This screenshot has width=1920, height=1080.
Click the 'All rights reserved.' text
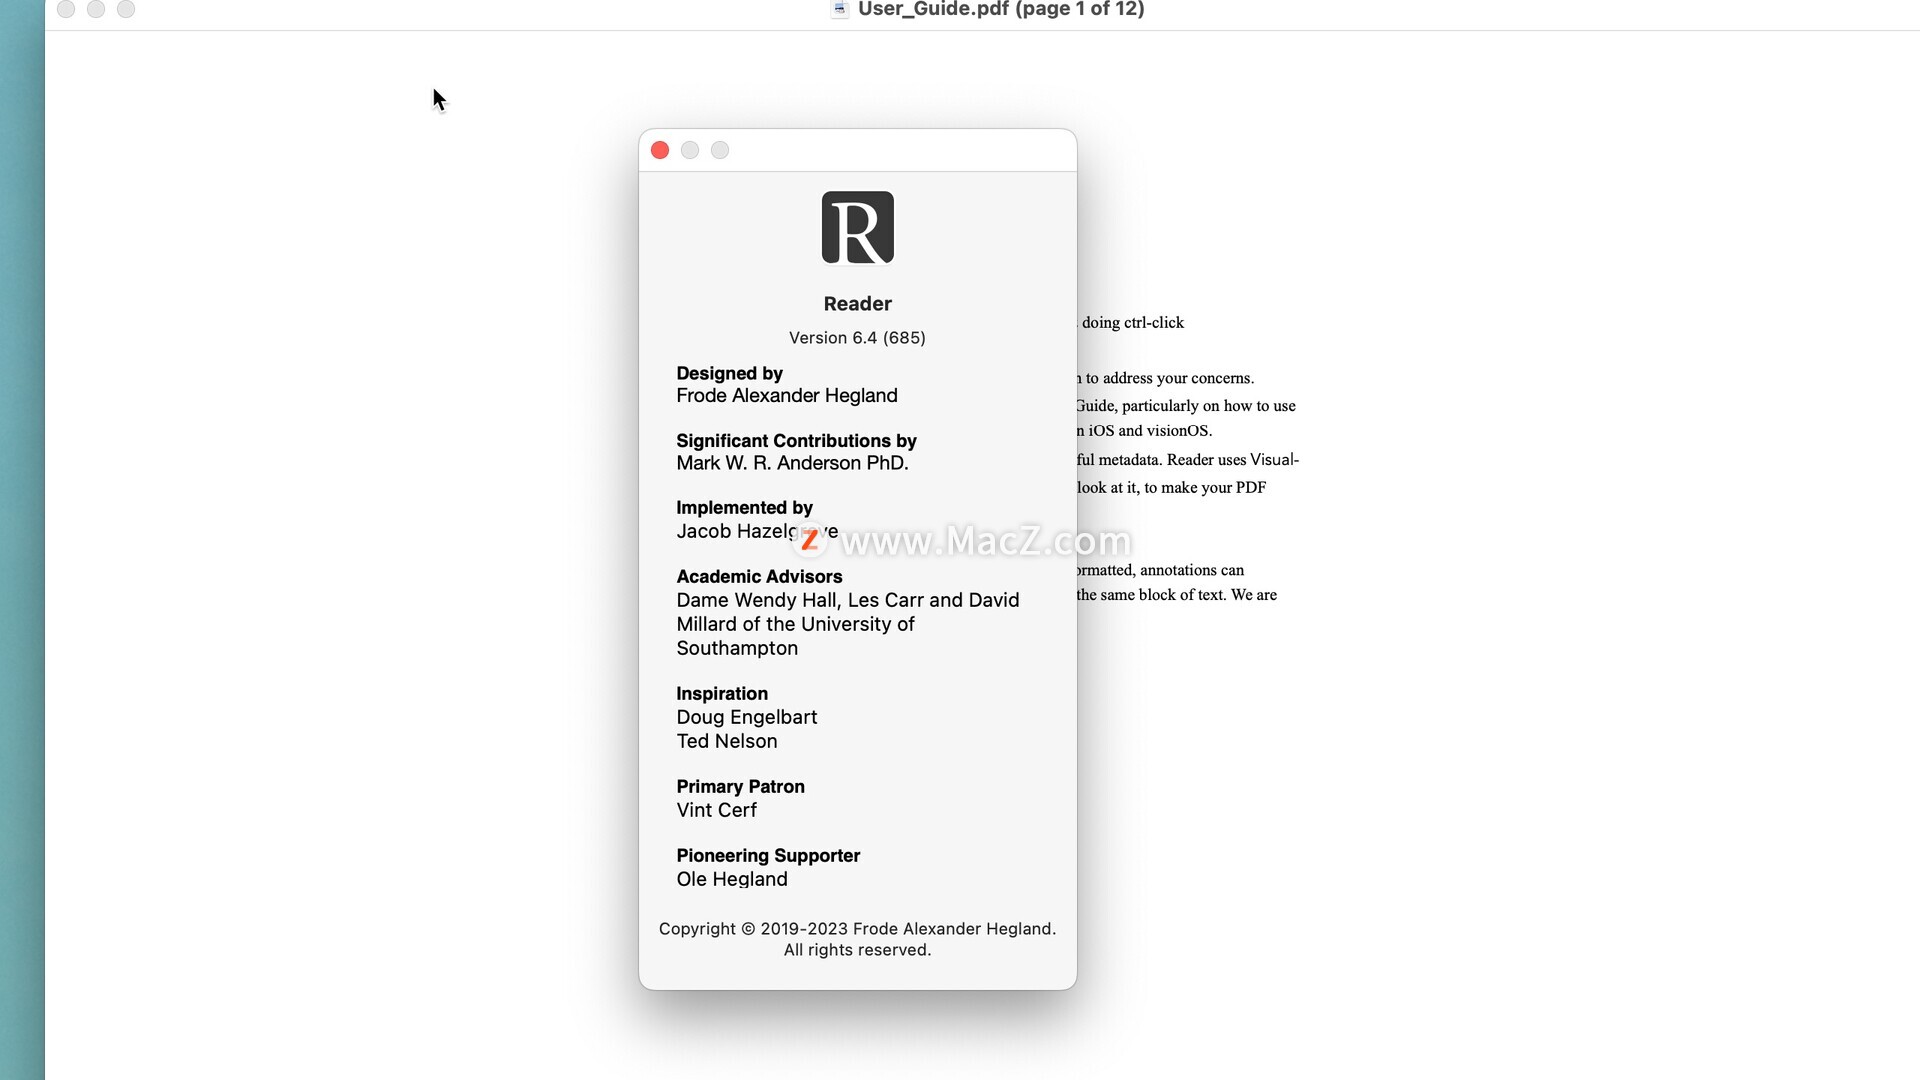tap(858, 950)
